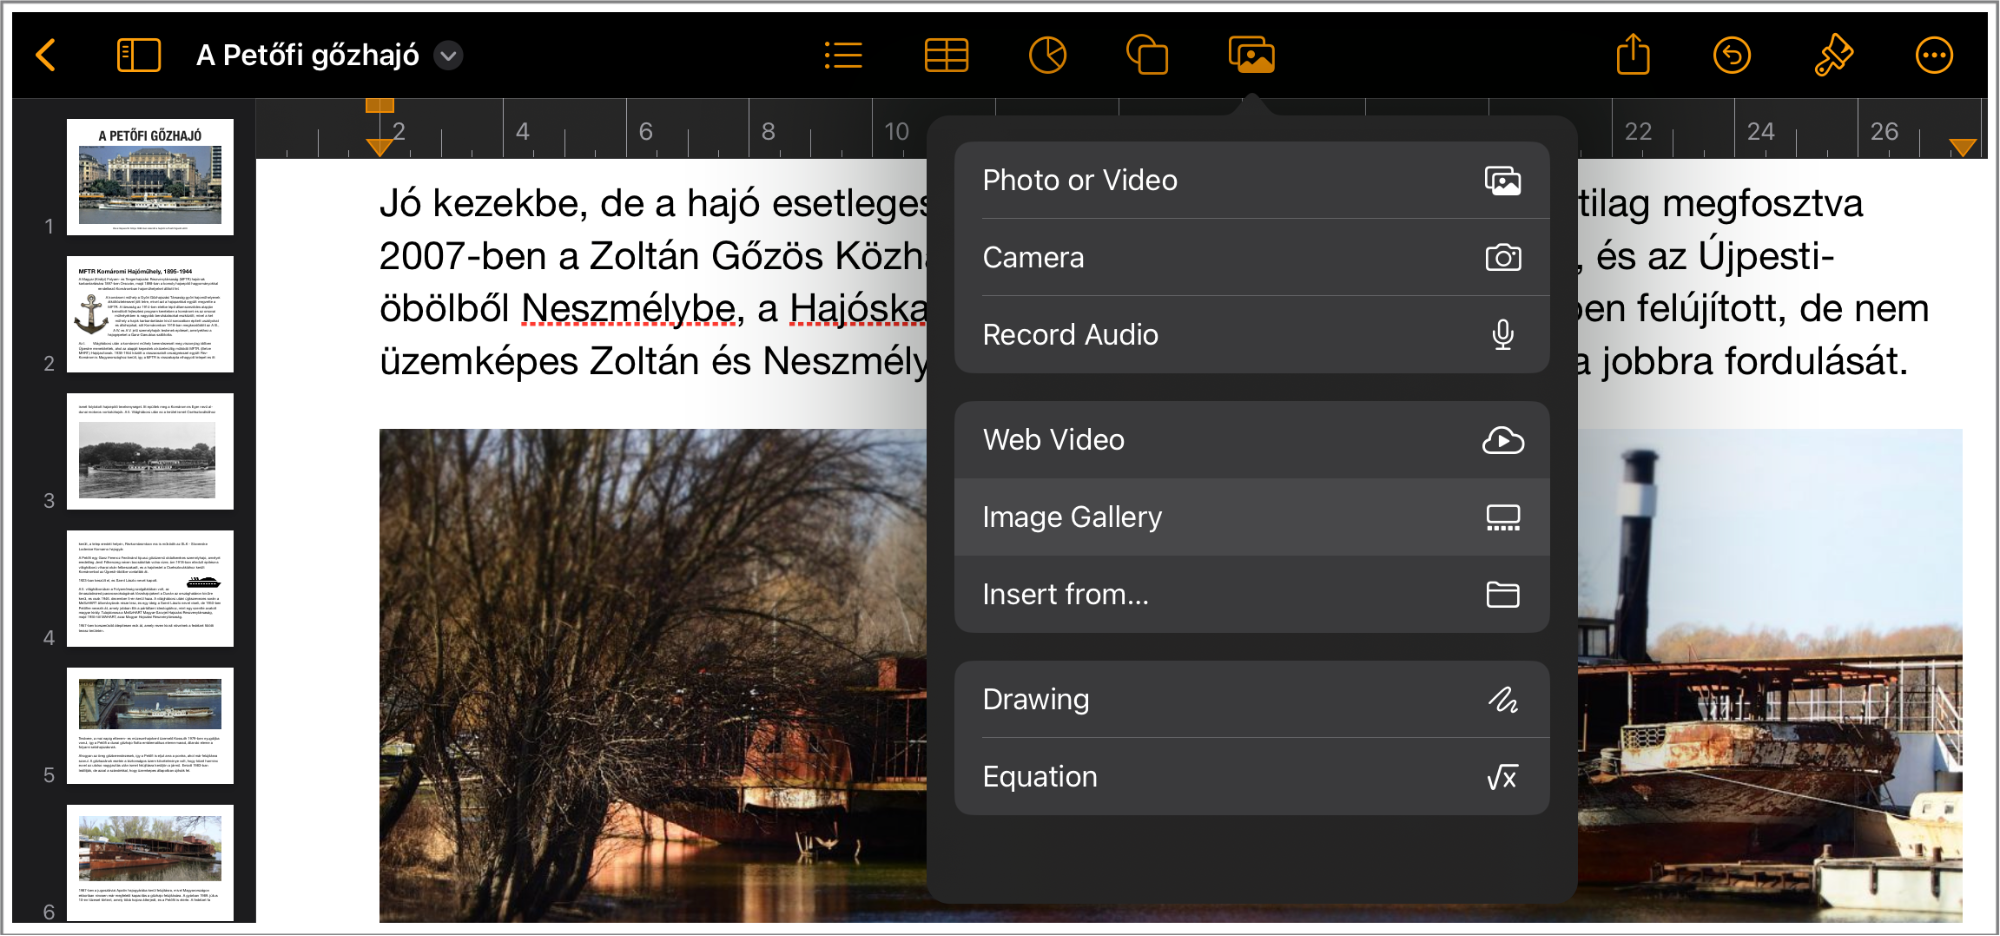The width and height of the screenshot is (2000, 936).
Task: Select the shipwreck photo in document
Action: coord(652,675)
